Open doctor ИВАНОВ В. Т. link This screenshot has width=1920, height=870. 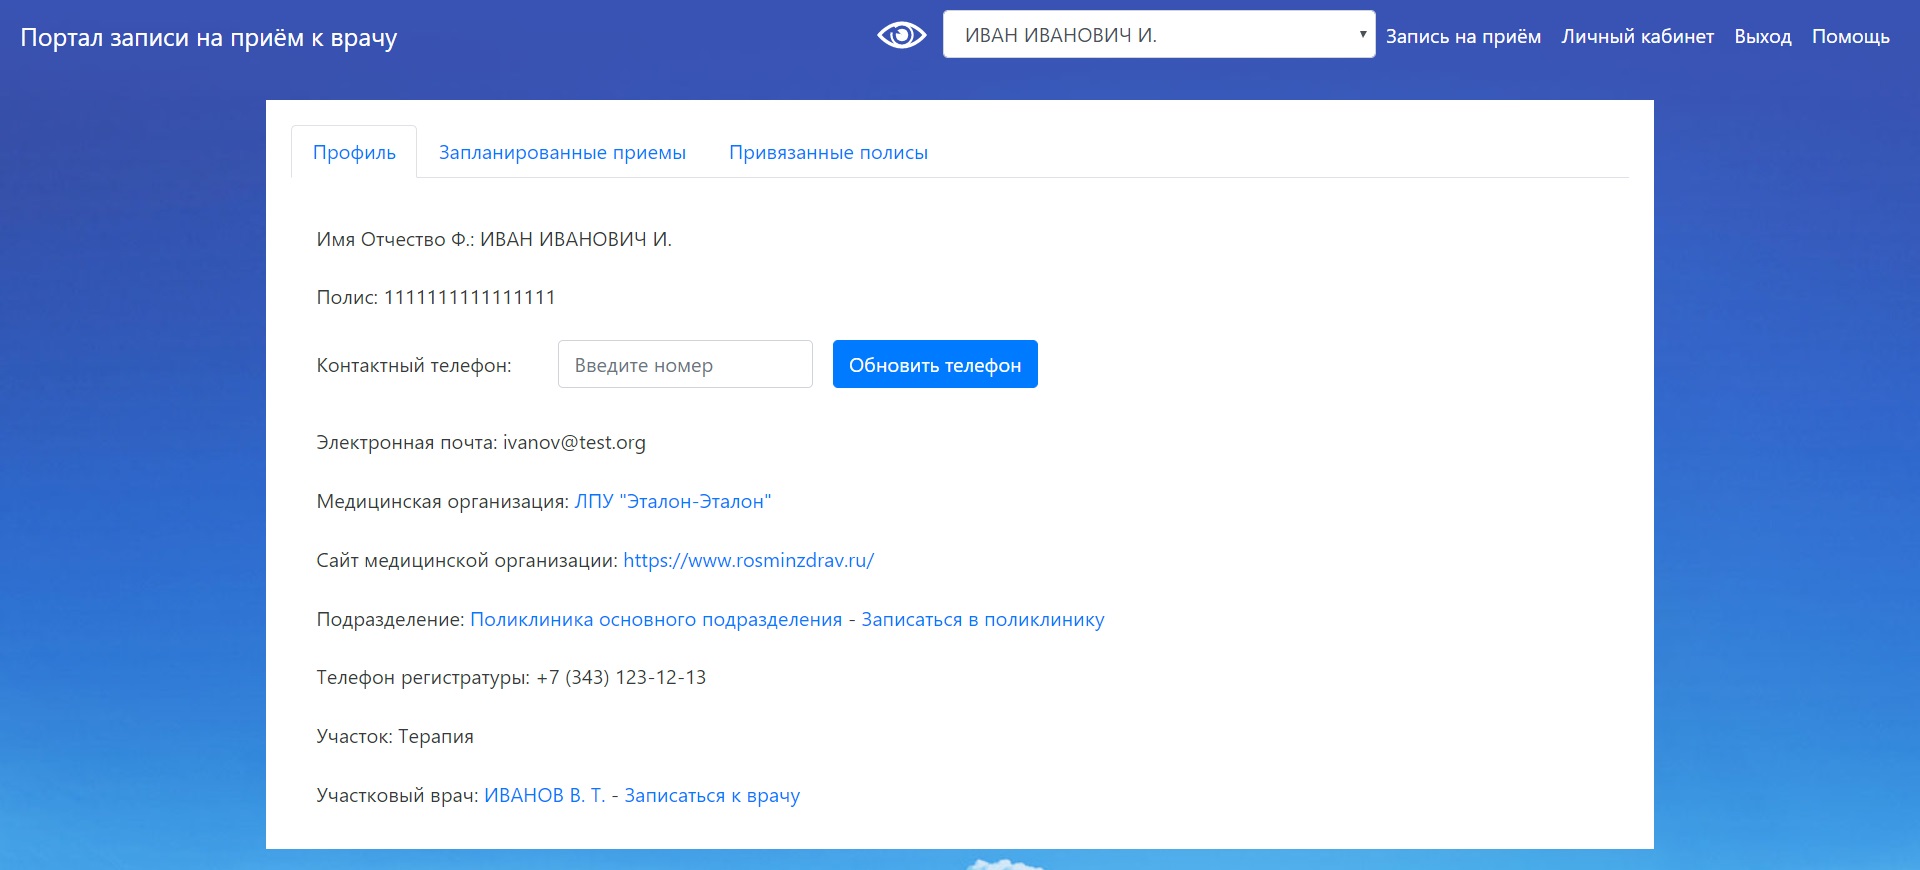click(x=544, y=796)
